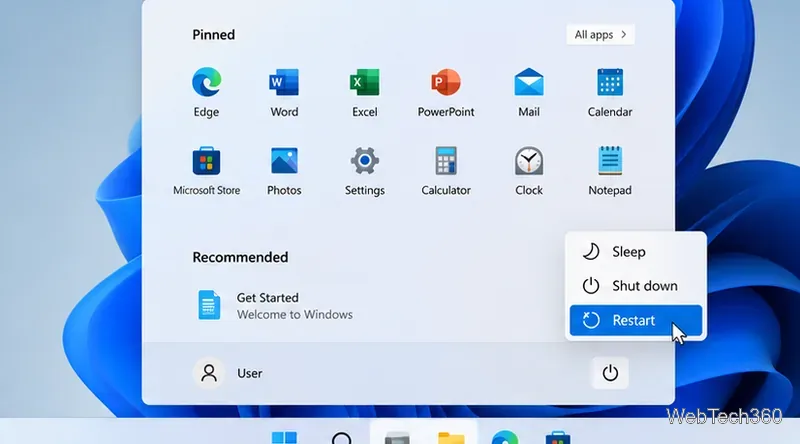Open File Explorer from the taskbar

451,437
